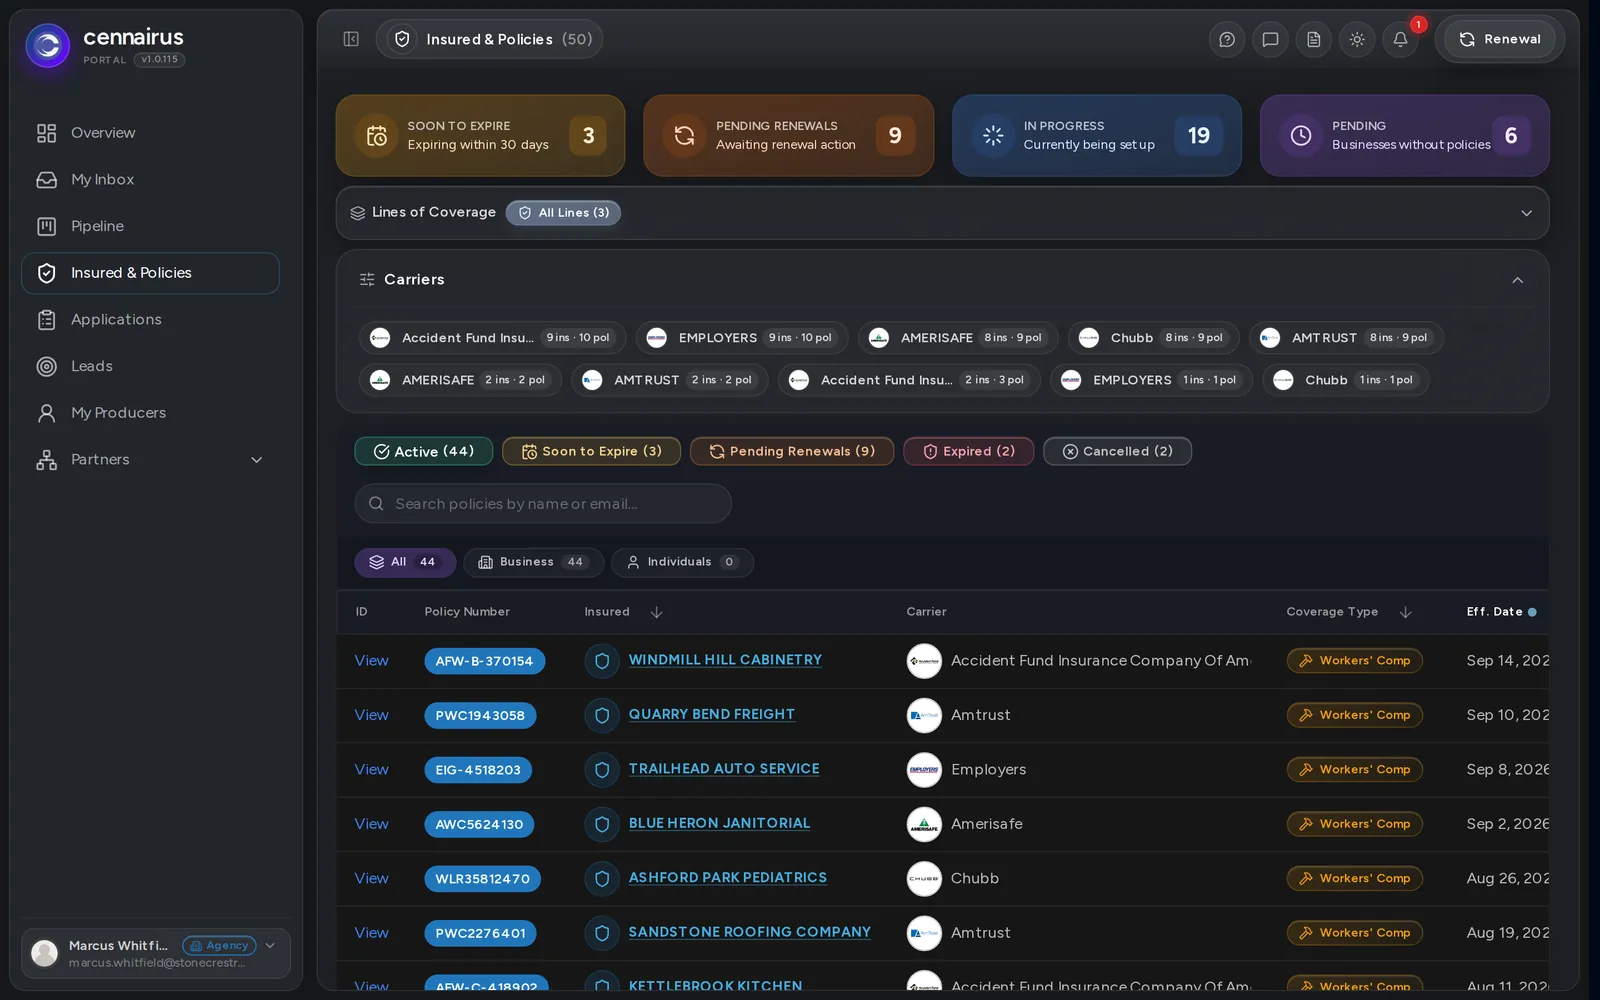1600x1000 pixels.
Task: Click the shield icon beside Quarry Bend Freight
Action: click(x=602, y=715)
